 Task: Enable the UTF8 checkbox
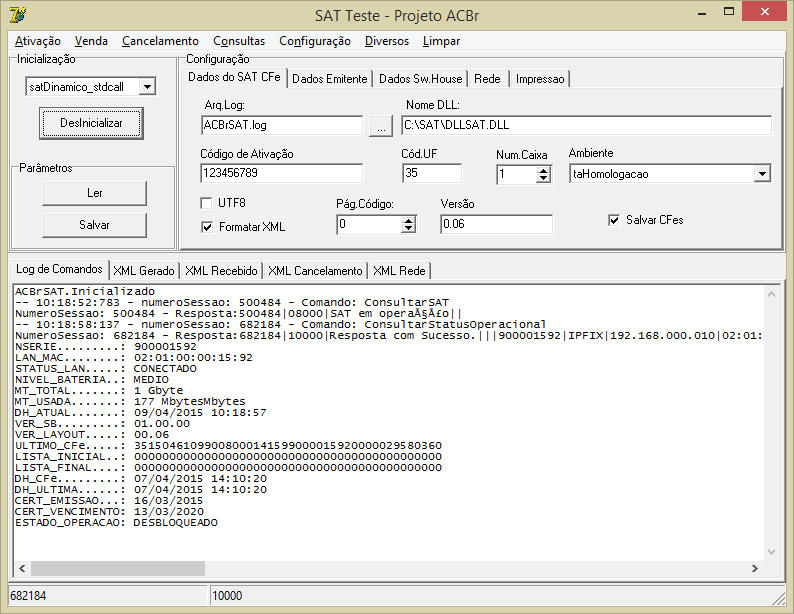pyautogui.click(x=206, y=203)
